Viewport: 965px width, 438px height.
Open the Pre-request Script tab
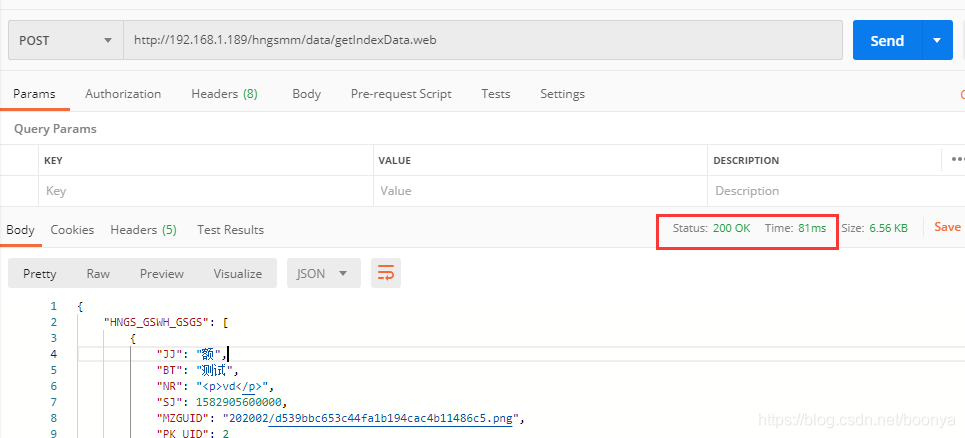pos(401,94)
